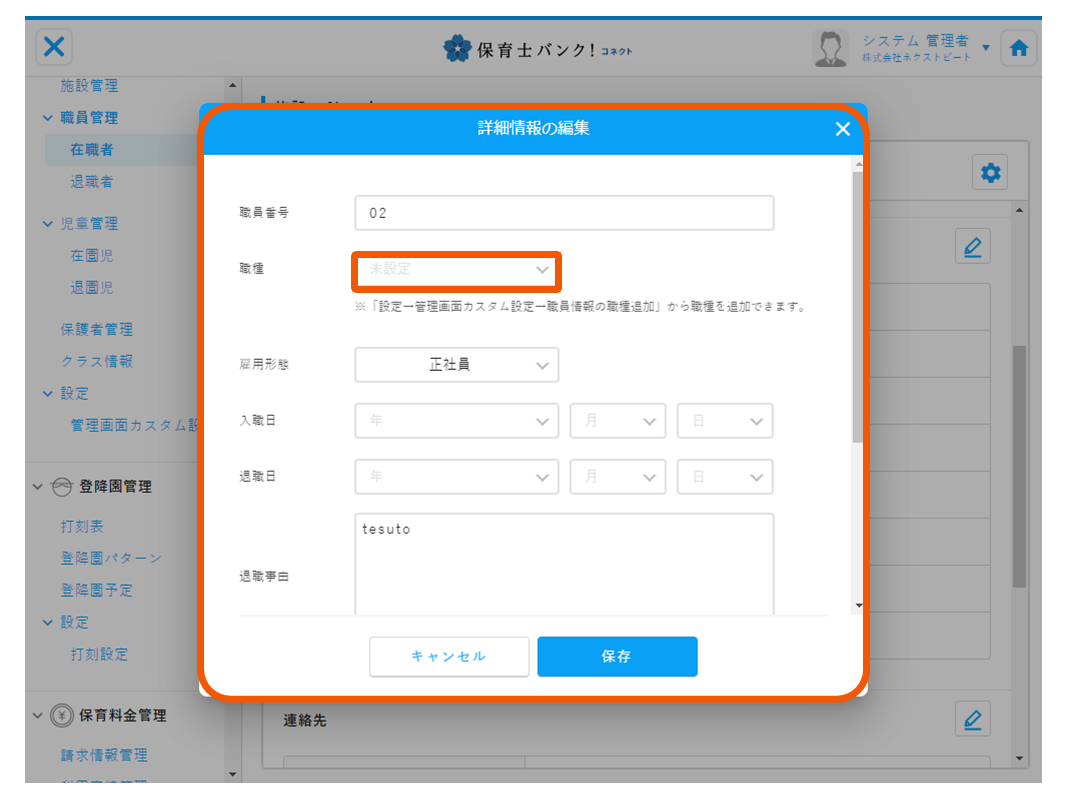Click the 退職事由 text area
Viewport: 1067px width, 800px height.
(564, 564)
